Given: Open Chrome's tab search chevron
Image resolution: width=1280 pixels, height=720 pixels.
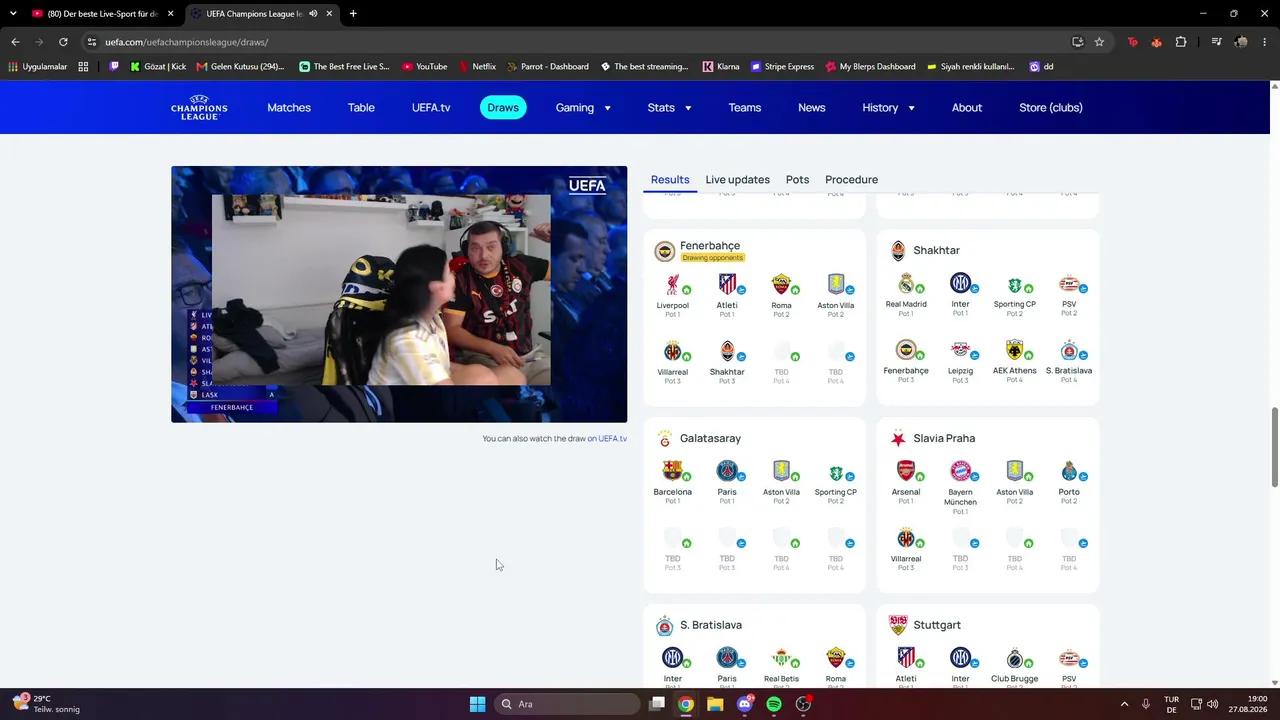Looking at the screenshot, I should pos(13,14).
